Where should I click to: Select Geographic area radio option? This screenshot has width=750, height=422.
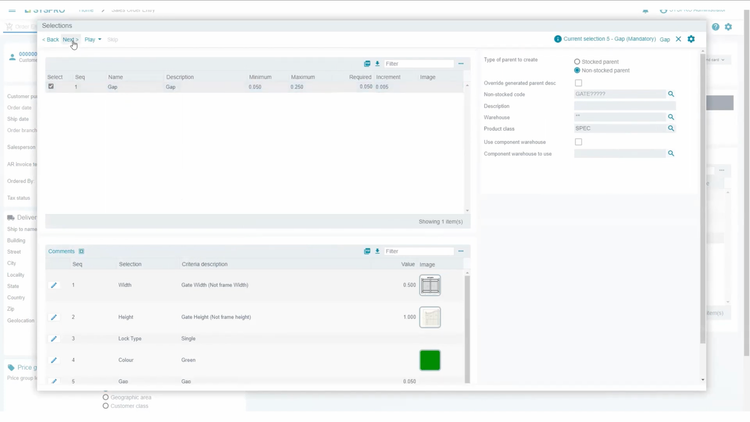pos(106,397)
